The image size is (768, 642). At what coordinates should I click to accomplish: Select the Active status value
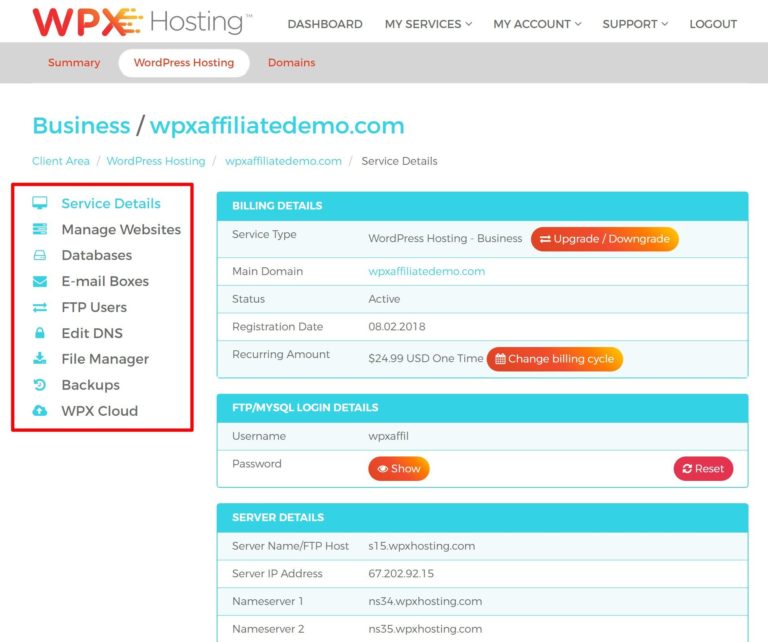point(384,299)
